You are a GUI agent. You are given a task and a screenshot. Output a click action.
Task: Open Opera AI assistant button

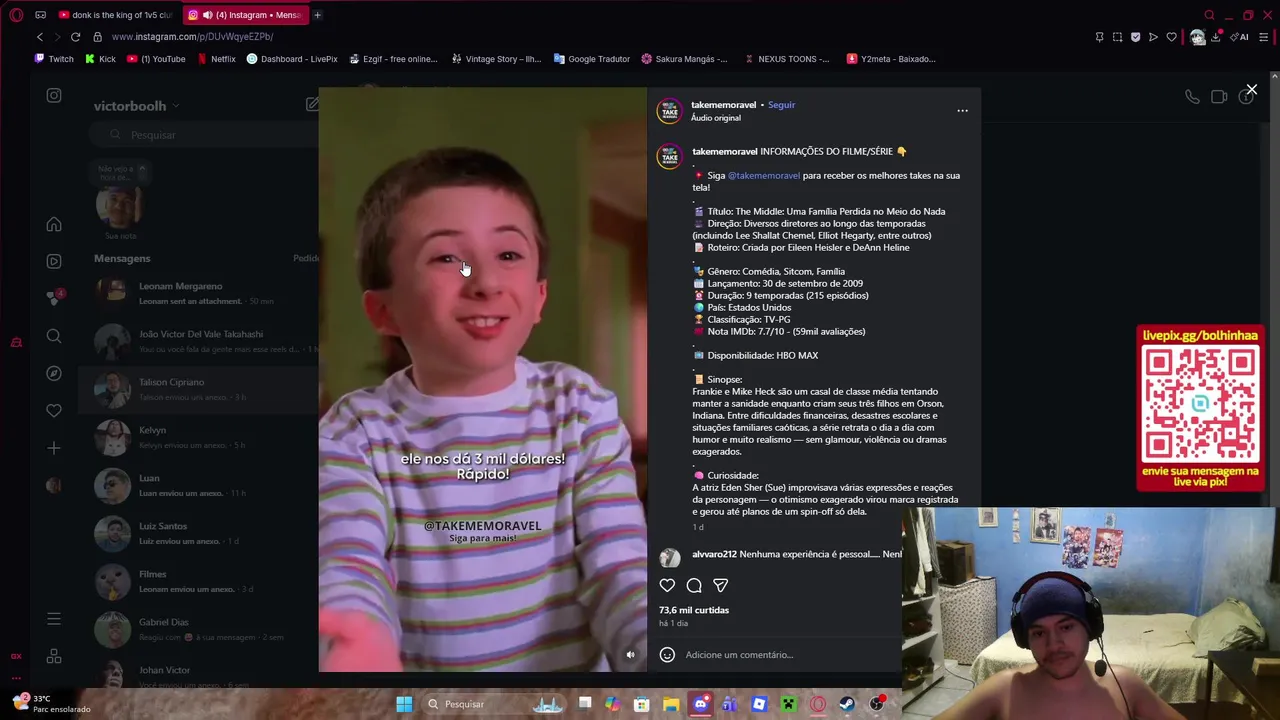click(x=1240, y=37)
